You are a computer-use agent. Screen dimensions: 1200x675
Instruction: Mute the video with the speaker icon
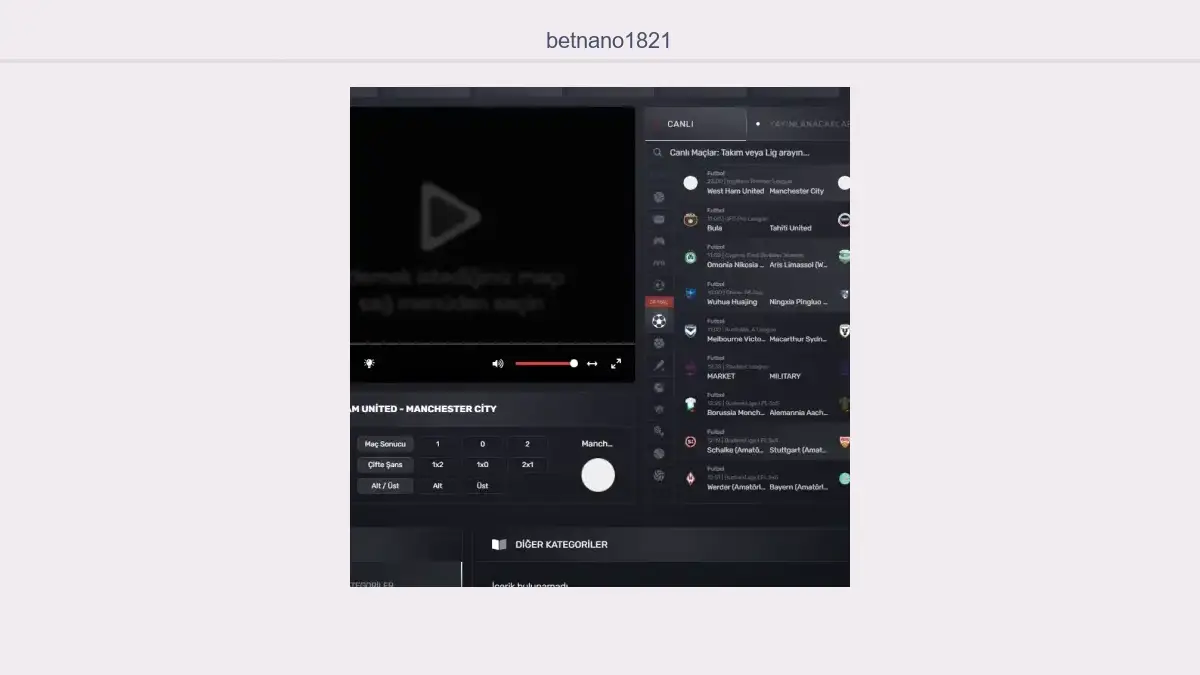[x=497, y=364]
